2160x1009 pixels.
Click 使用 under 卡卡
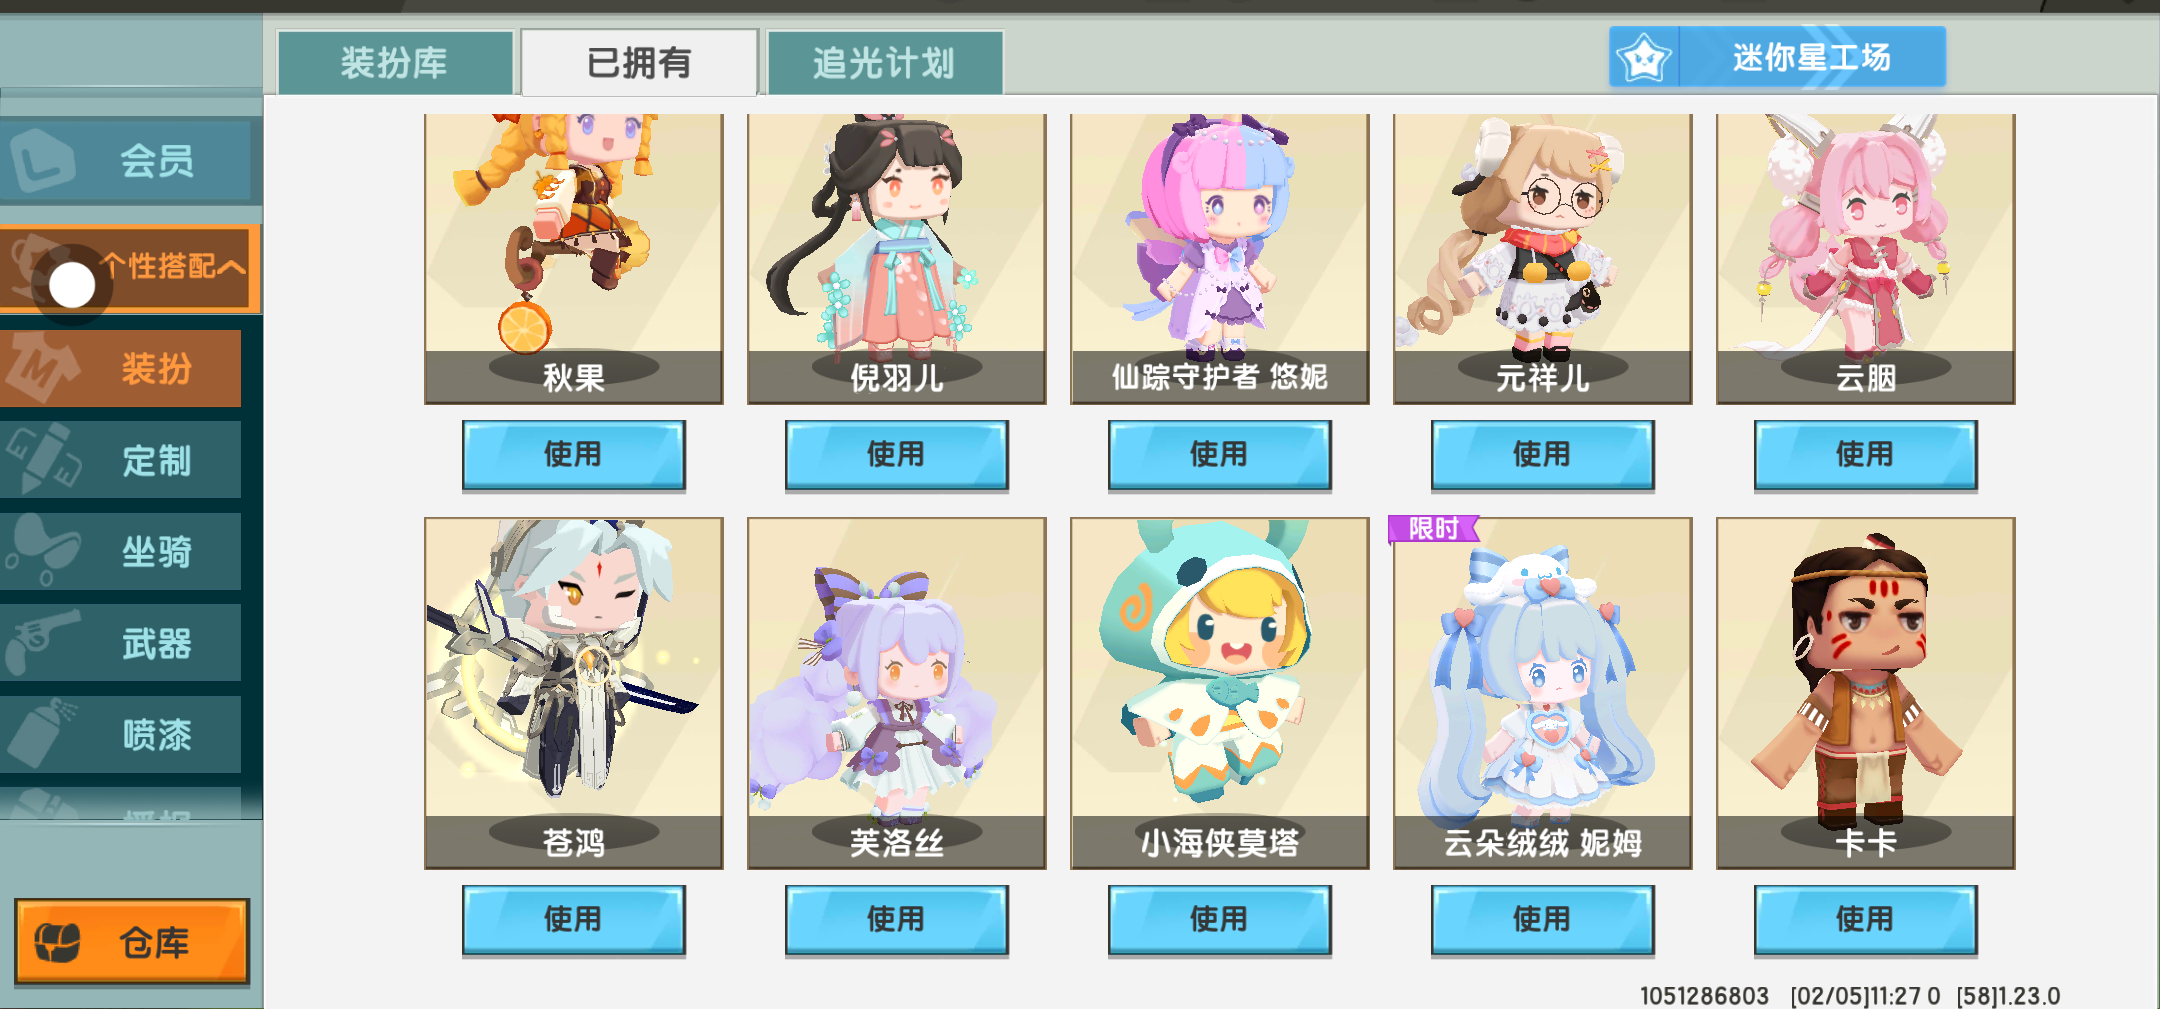[1865, 920]
